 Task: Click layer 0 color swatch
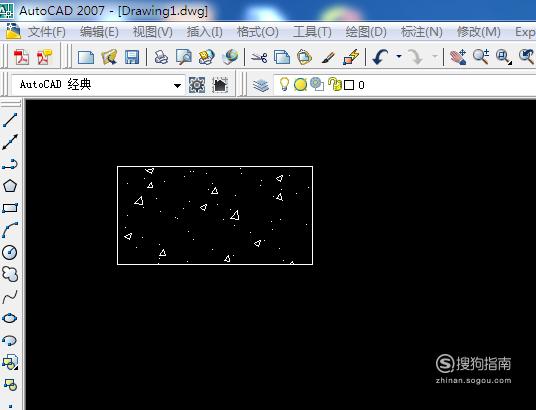tap(349, 85)
